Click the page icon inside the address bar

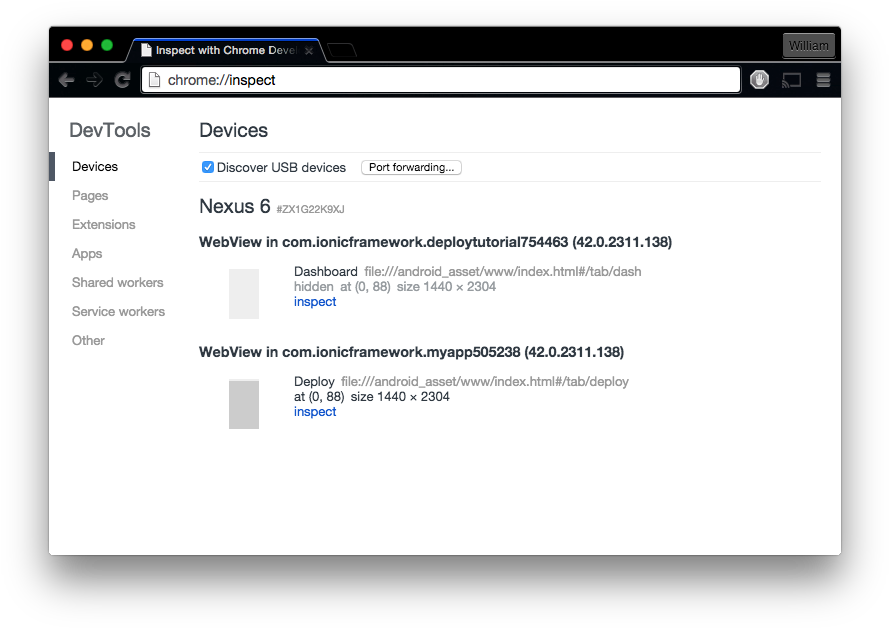click(x=155, y=79)
